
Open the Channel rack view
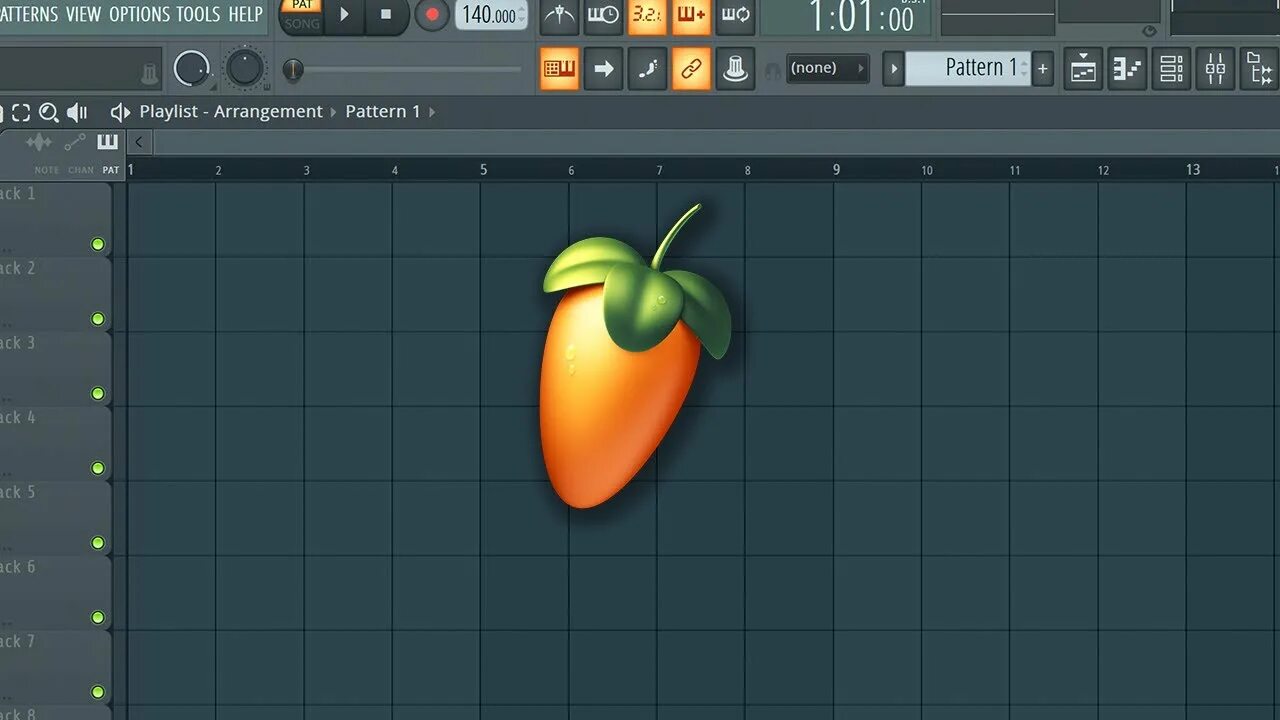[1171, 69]
